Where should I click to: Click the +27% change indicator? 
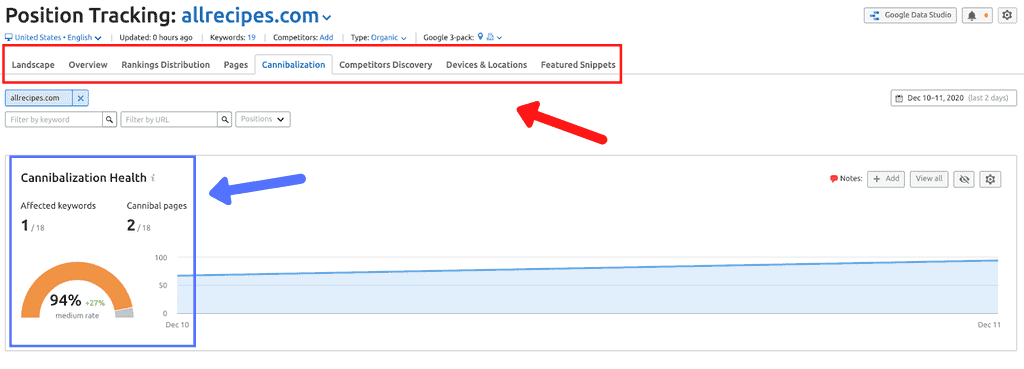(x=95, y=303)
